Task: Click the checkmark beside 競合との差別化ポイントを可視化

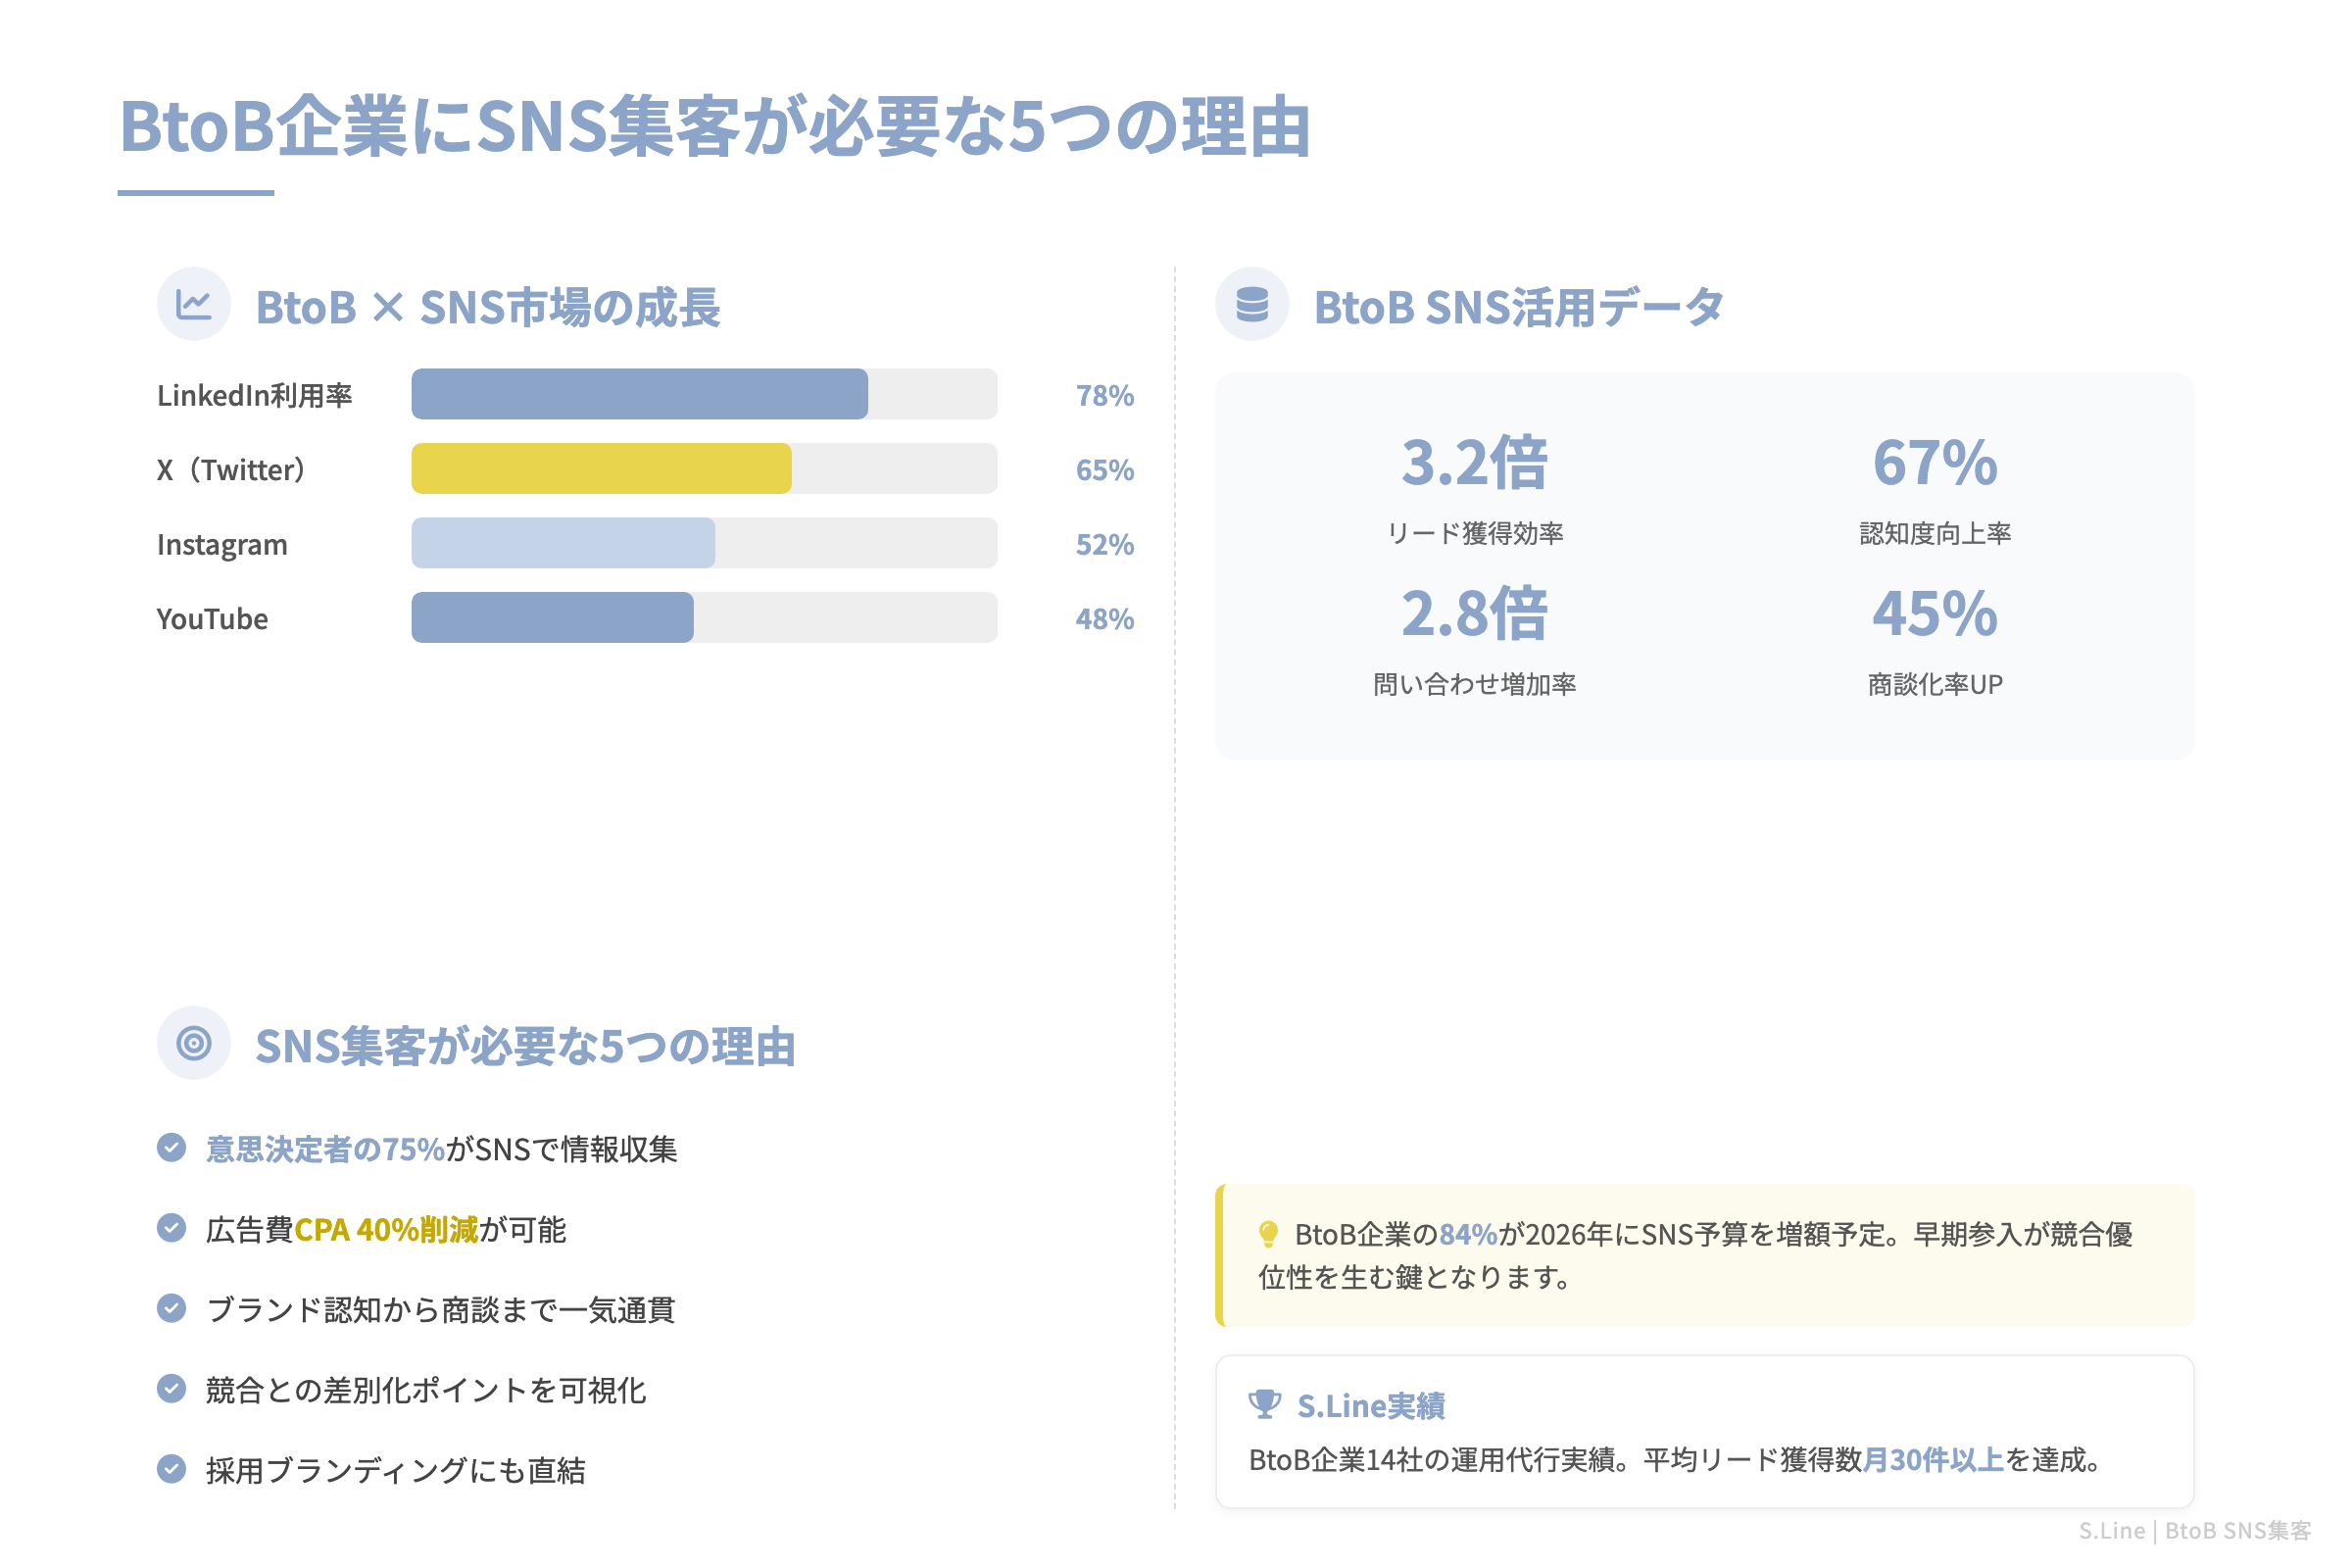Action: (x=172, y=1389)
